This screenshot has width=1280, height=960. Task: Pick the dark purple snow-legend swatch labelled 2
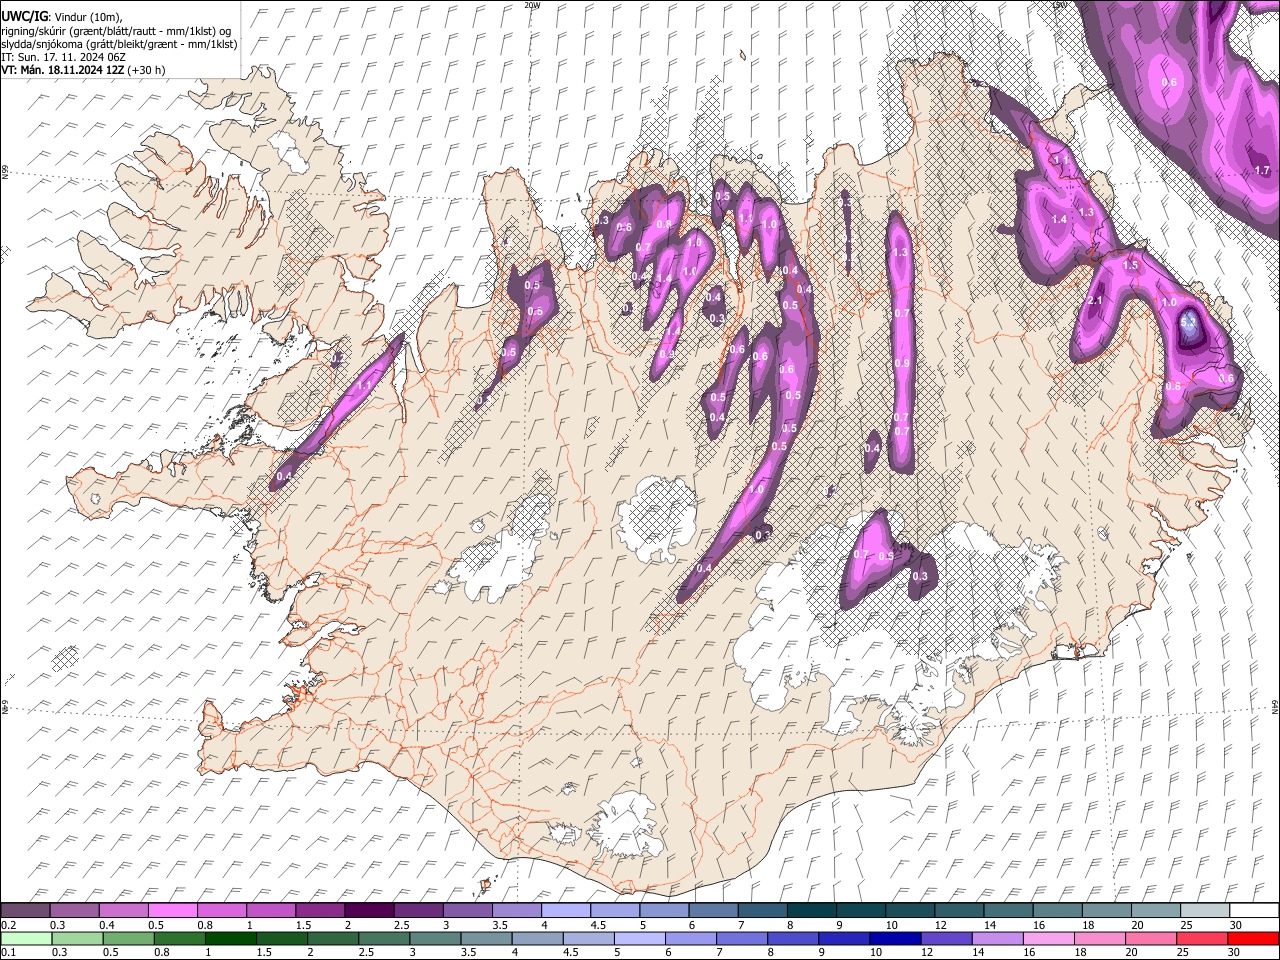pos(368,910)
